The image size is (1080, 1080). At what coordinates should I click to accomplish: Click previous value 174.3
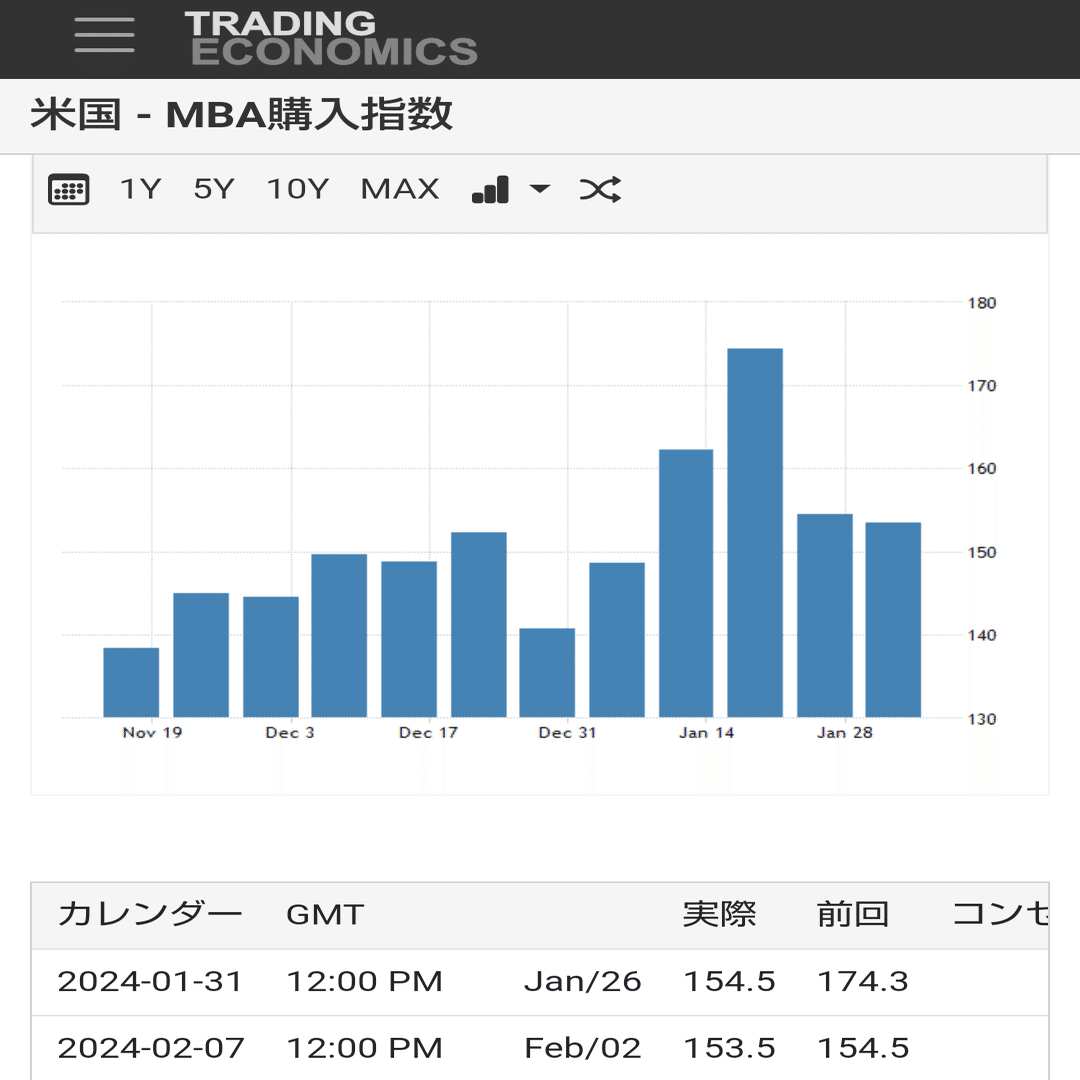coord(863,982)
